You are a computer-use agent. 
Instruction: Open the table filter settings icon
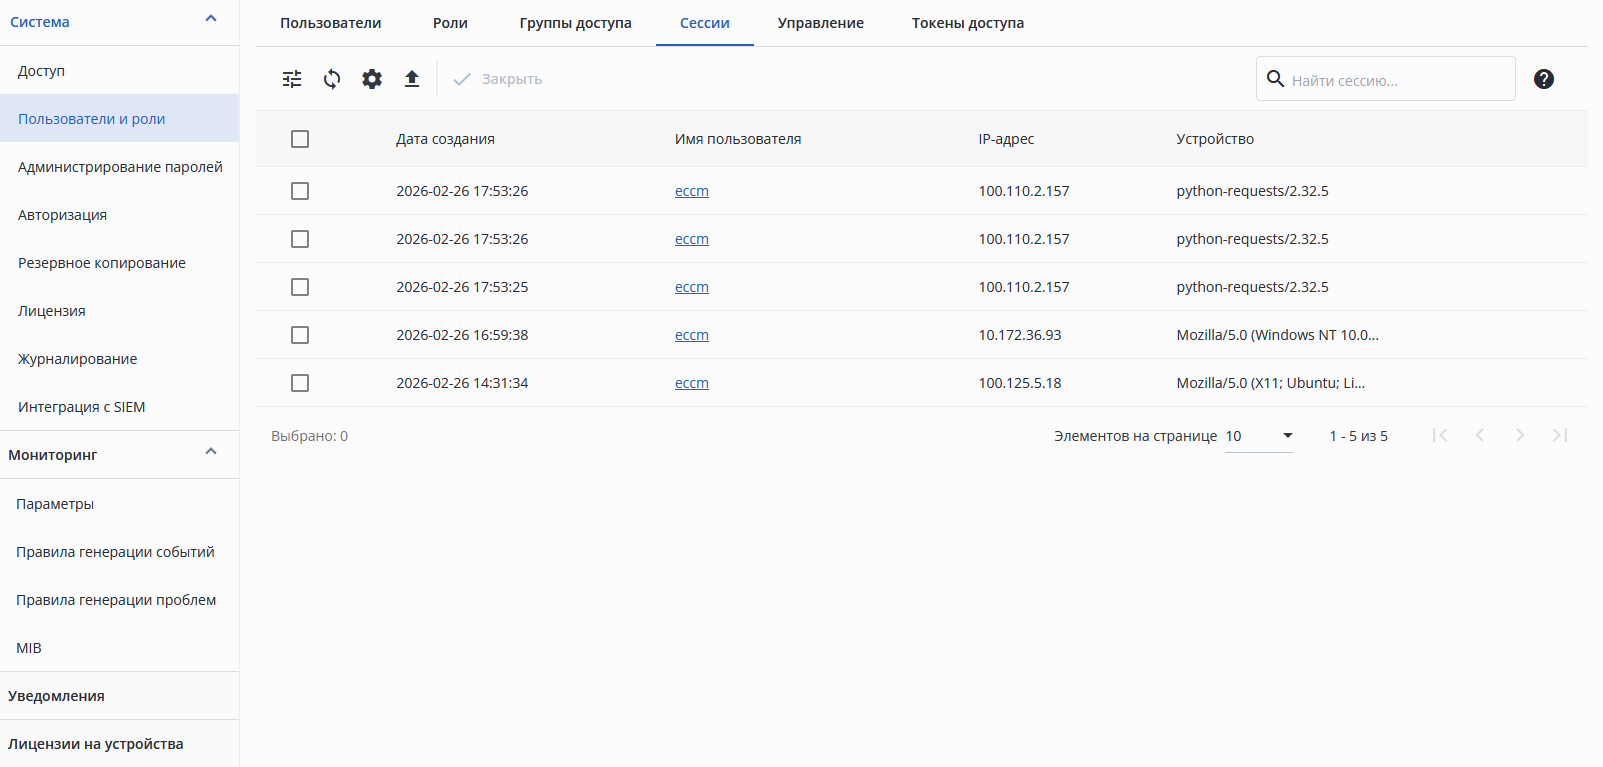(x=292, y=79)
